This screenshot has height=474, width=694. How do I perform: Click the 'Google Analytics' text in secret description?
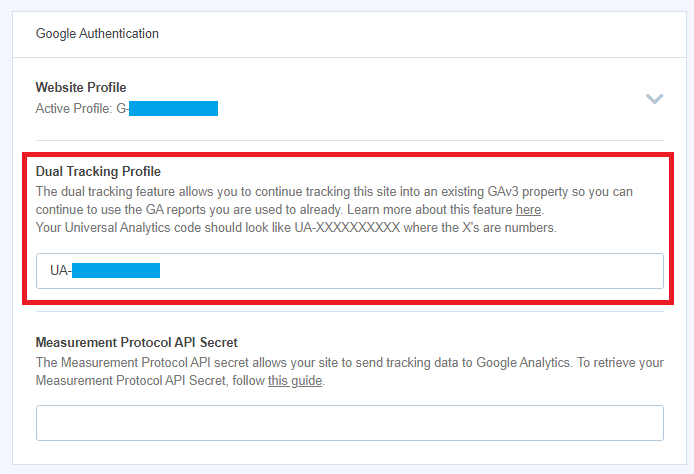tap(523, 362)
